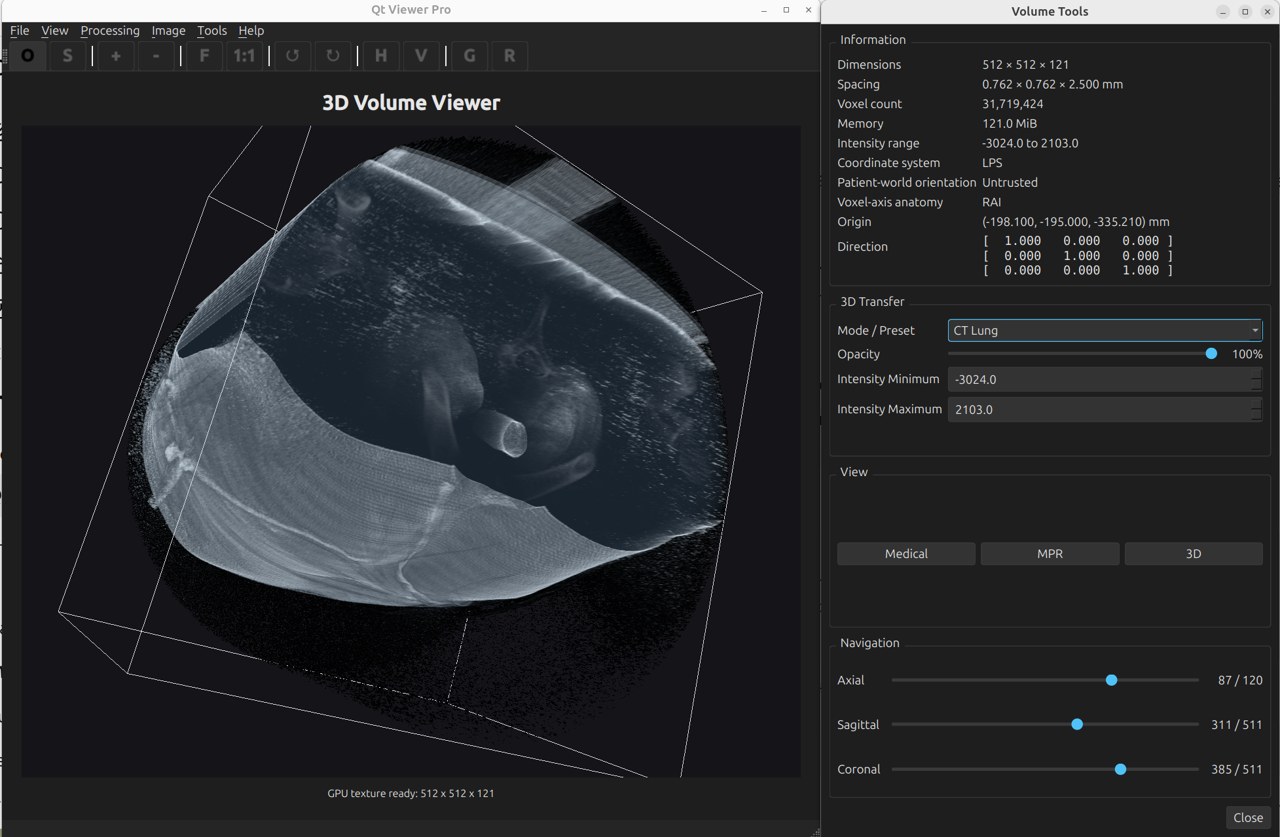Click the Intensity range '-3024.0 to 2103.0'
This screenshot has height=837, width=1280.
(1030, 143)
